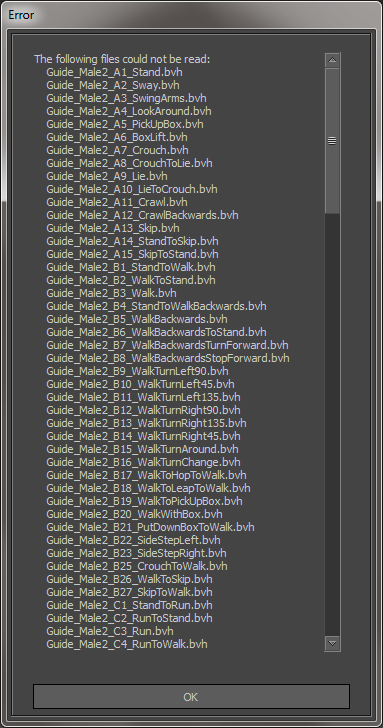
Task: Click the OK button
Action: coord(191,696)
